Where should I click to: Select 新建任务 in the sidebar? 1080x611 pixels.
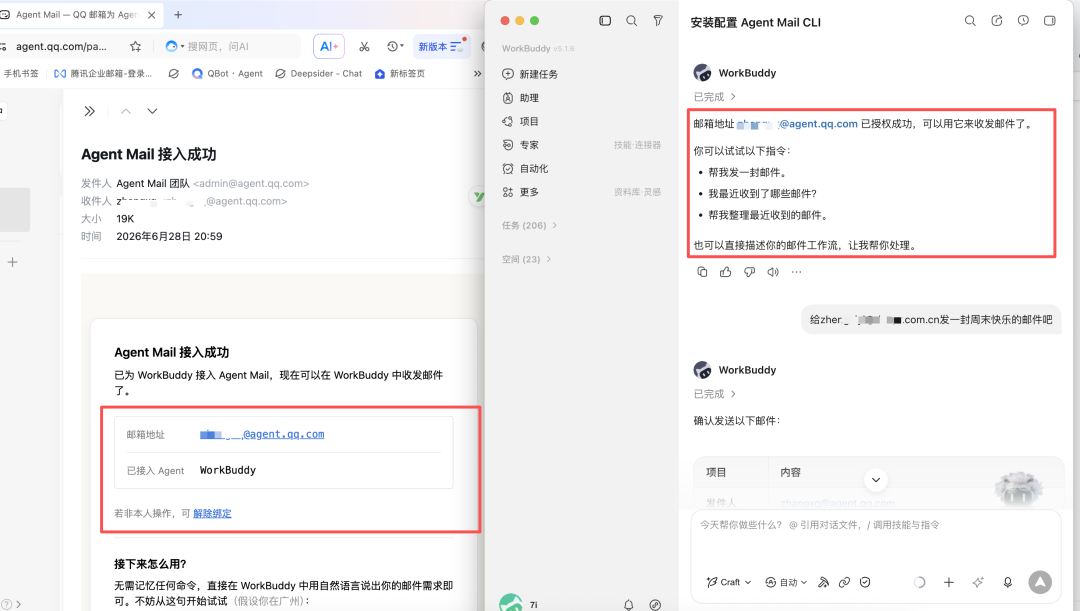click(x=530, y=74)
